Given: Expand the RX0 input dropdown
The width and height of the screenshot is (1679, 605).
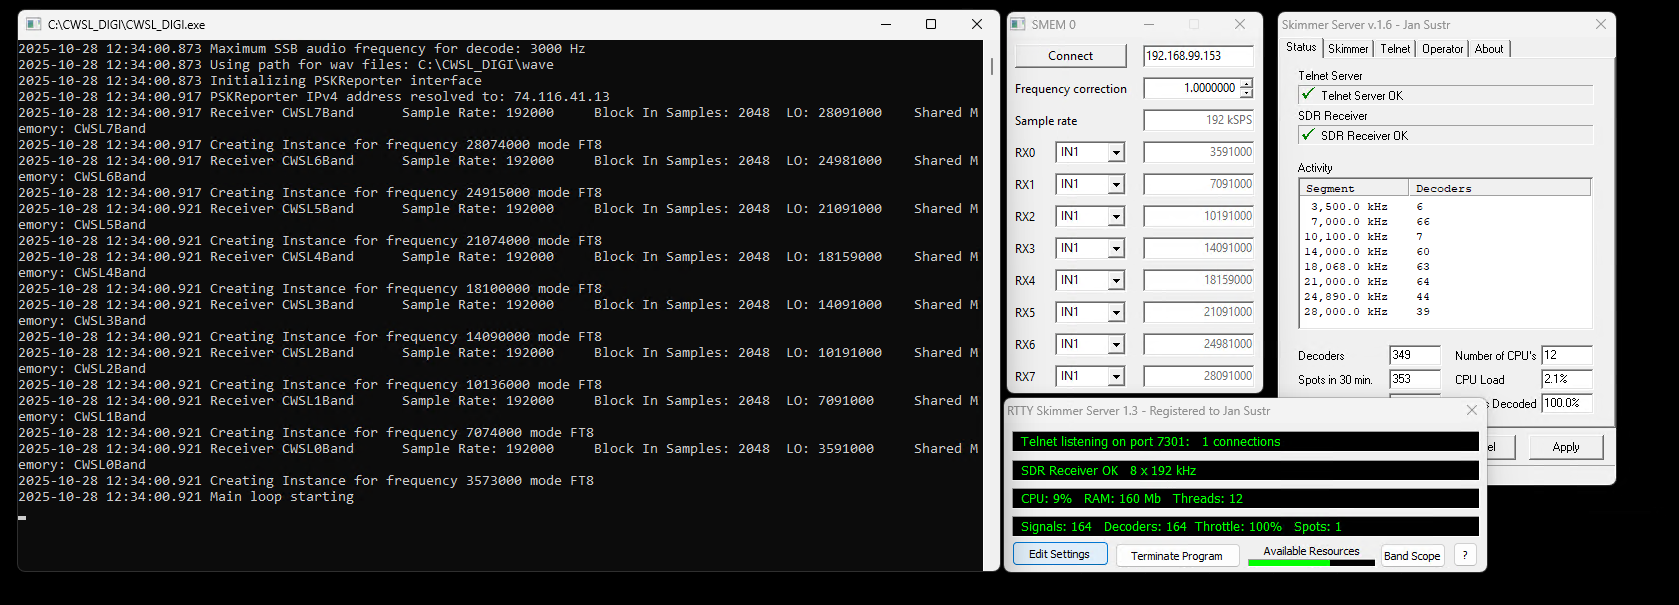Looking at the screenshot, I should [1116, 153].
